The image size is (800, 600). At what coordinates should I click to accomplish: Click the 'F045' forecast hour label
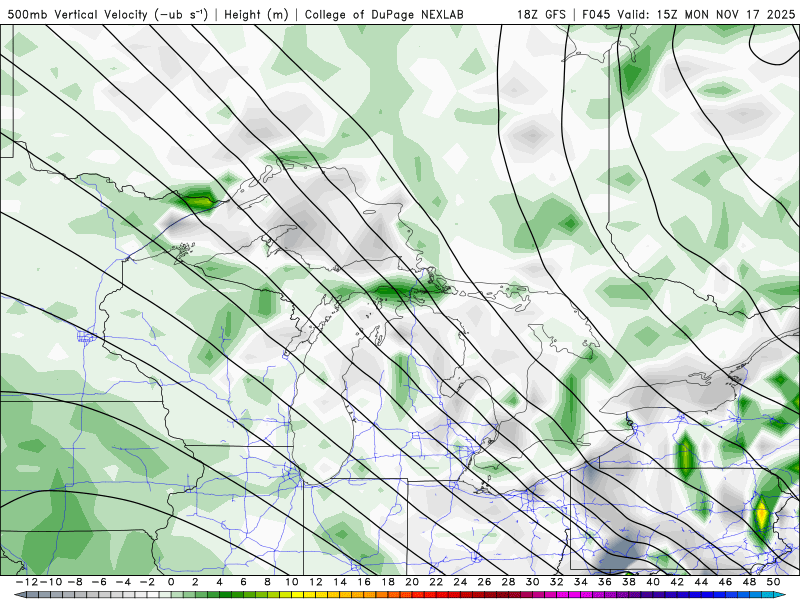(x=594, y=14)
